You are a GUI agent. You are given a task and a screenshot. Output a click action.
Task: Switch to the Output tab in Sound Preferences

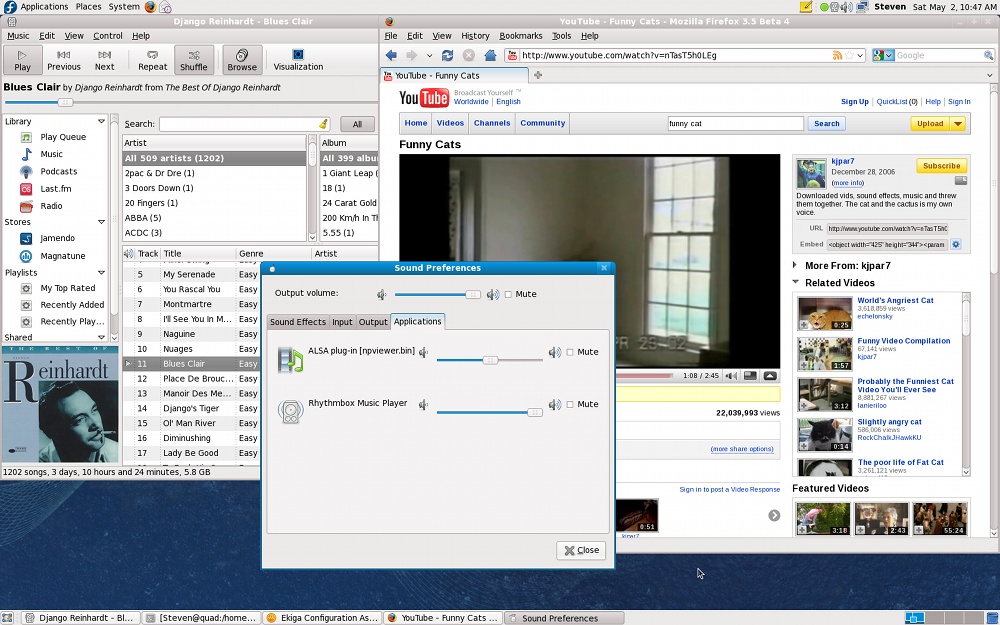coord(373,322)
